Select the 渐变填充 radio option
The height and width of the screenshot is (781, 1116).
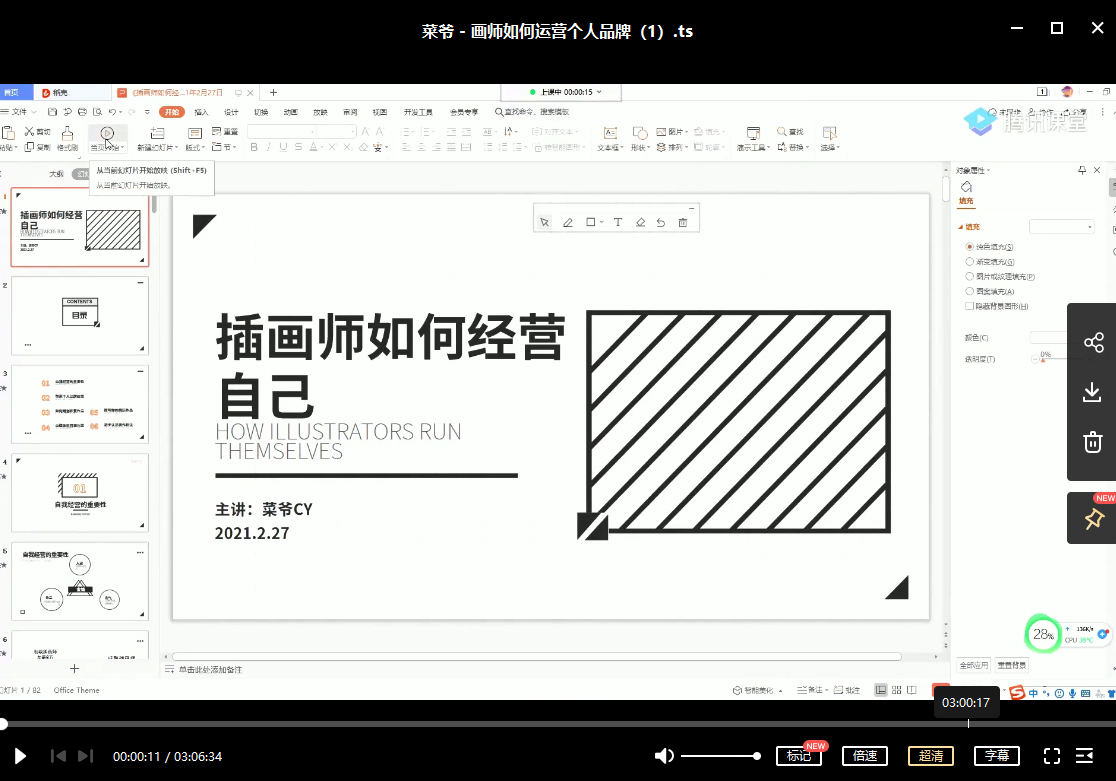pyautogui.click(x=969, y=261)
